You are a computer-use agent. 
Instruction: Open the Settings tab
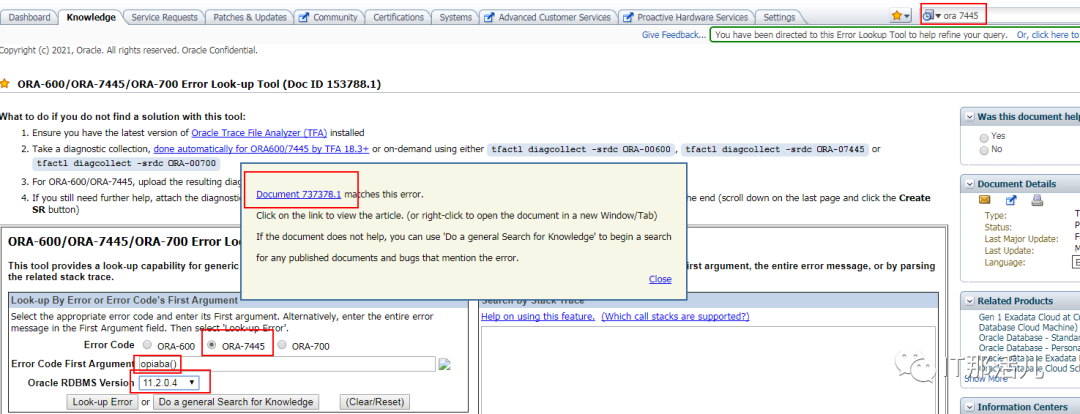click(779, 17)
